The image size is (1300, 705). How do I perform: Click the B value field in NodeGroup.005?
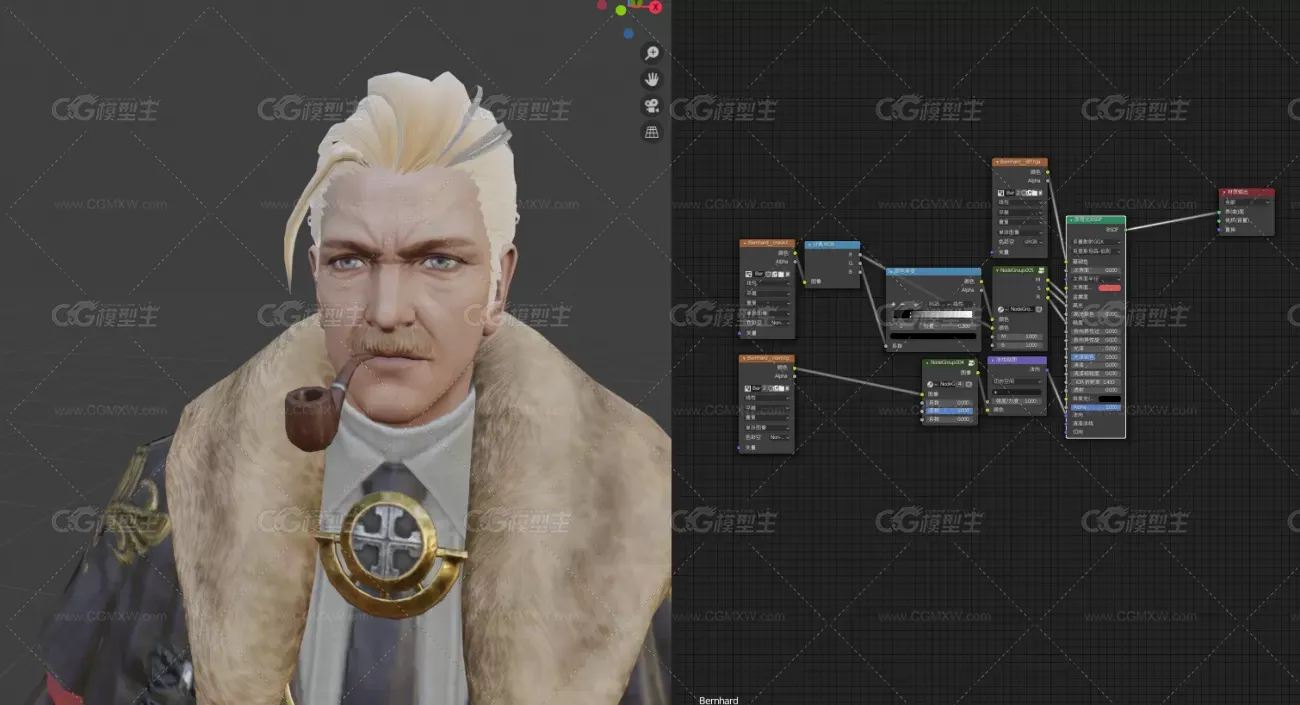click(x=1020, y=345)
